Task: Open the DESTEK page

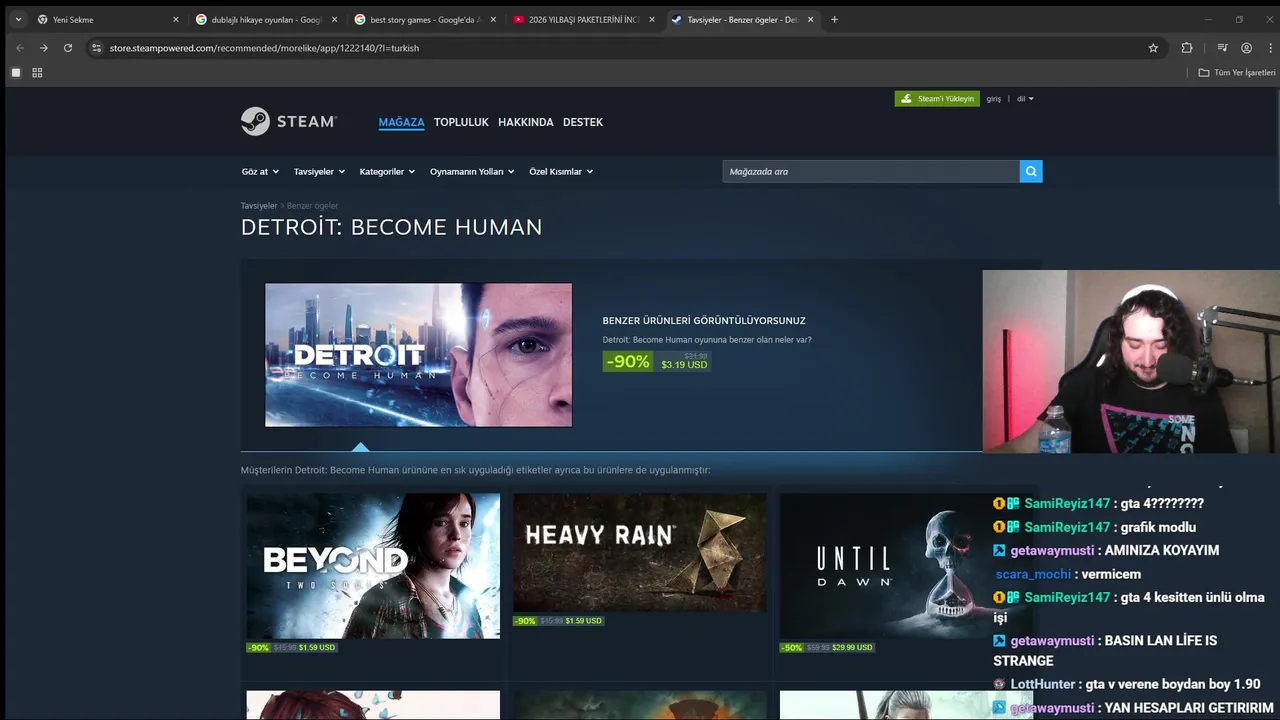Action: (583, 122)
